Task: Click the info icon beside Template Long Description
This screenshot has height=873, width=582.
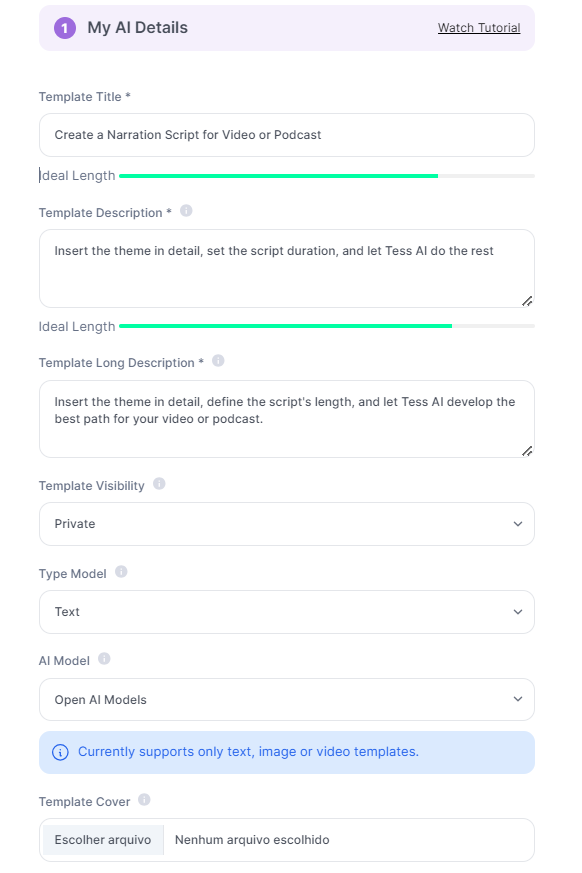Action: (x=218, y=361)
